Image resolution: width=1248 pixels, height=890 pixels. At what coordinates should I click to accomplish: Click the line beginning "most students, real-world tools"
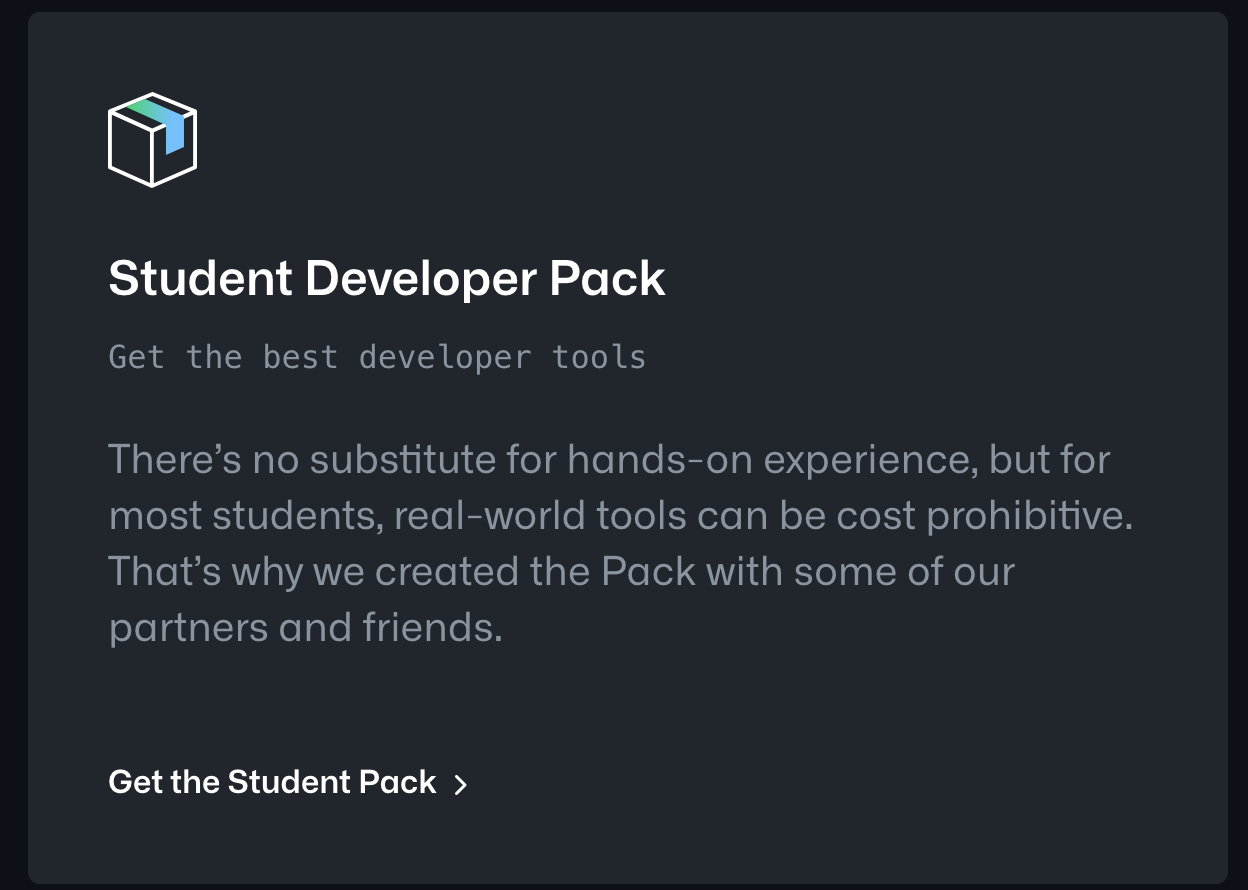[620, 516]
